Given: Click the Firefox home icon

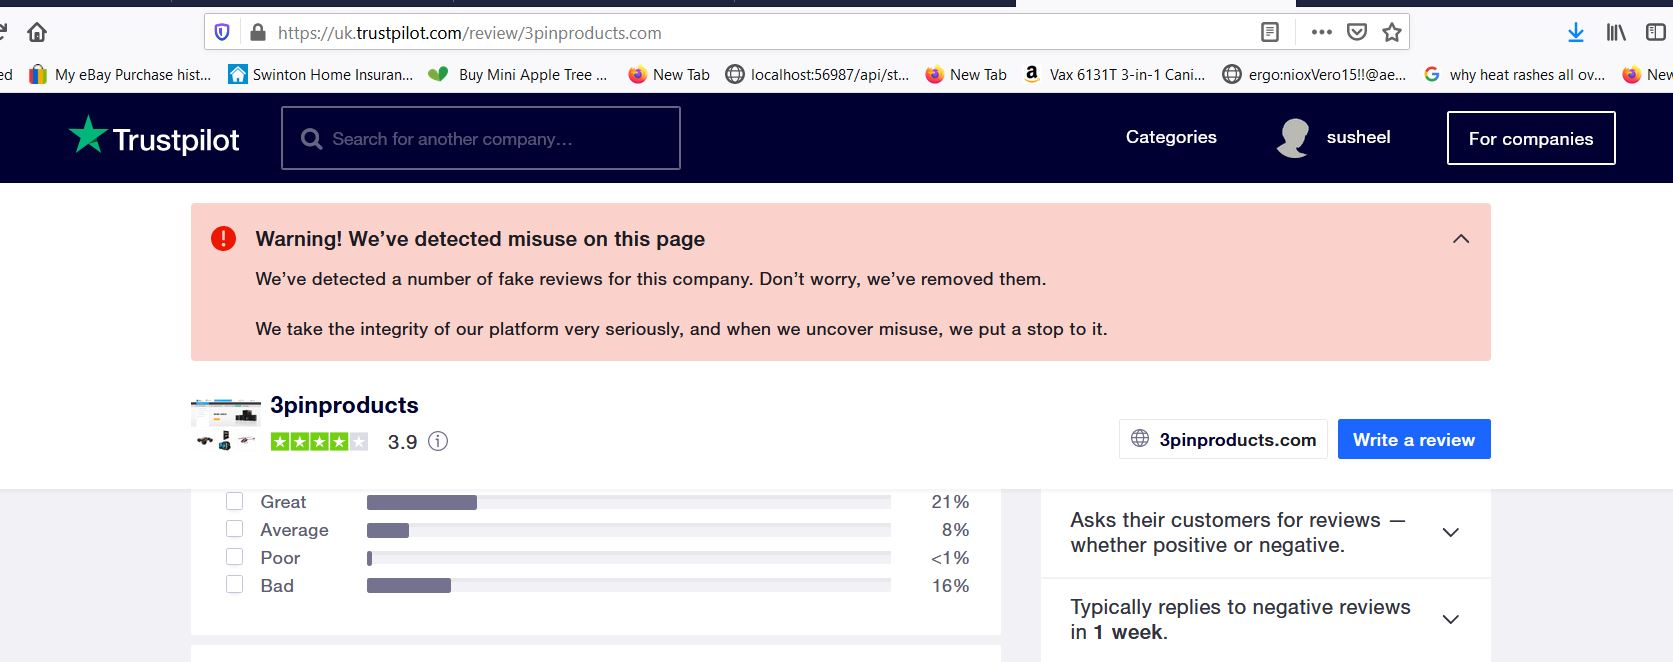Looking at the screenshot, I should pyautogui.click(x=37, y=33).
